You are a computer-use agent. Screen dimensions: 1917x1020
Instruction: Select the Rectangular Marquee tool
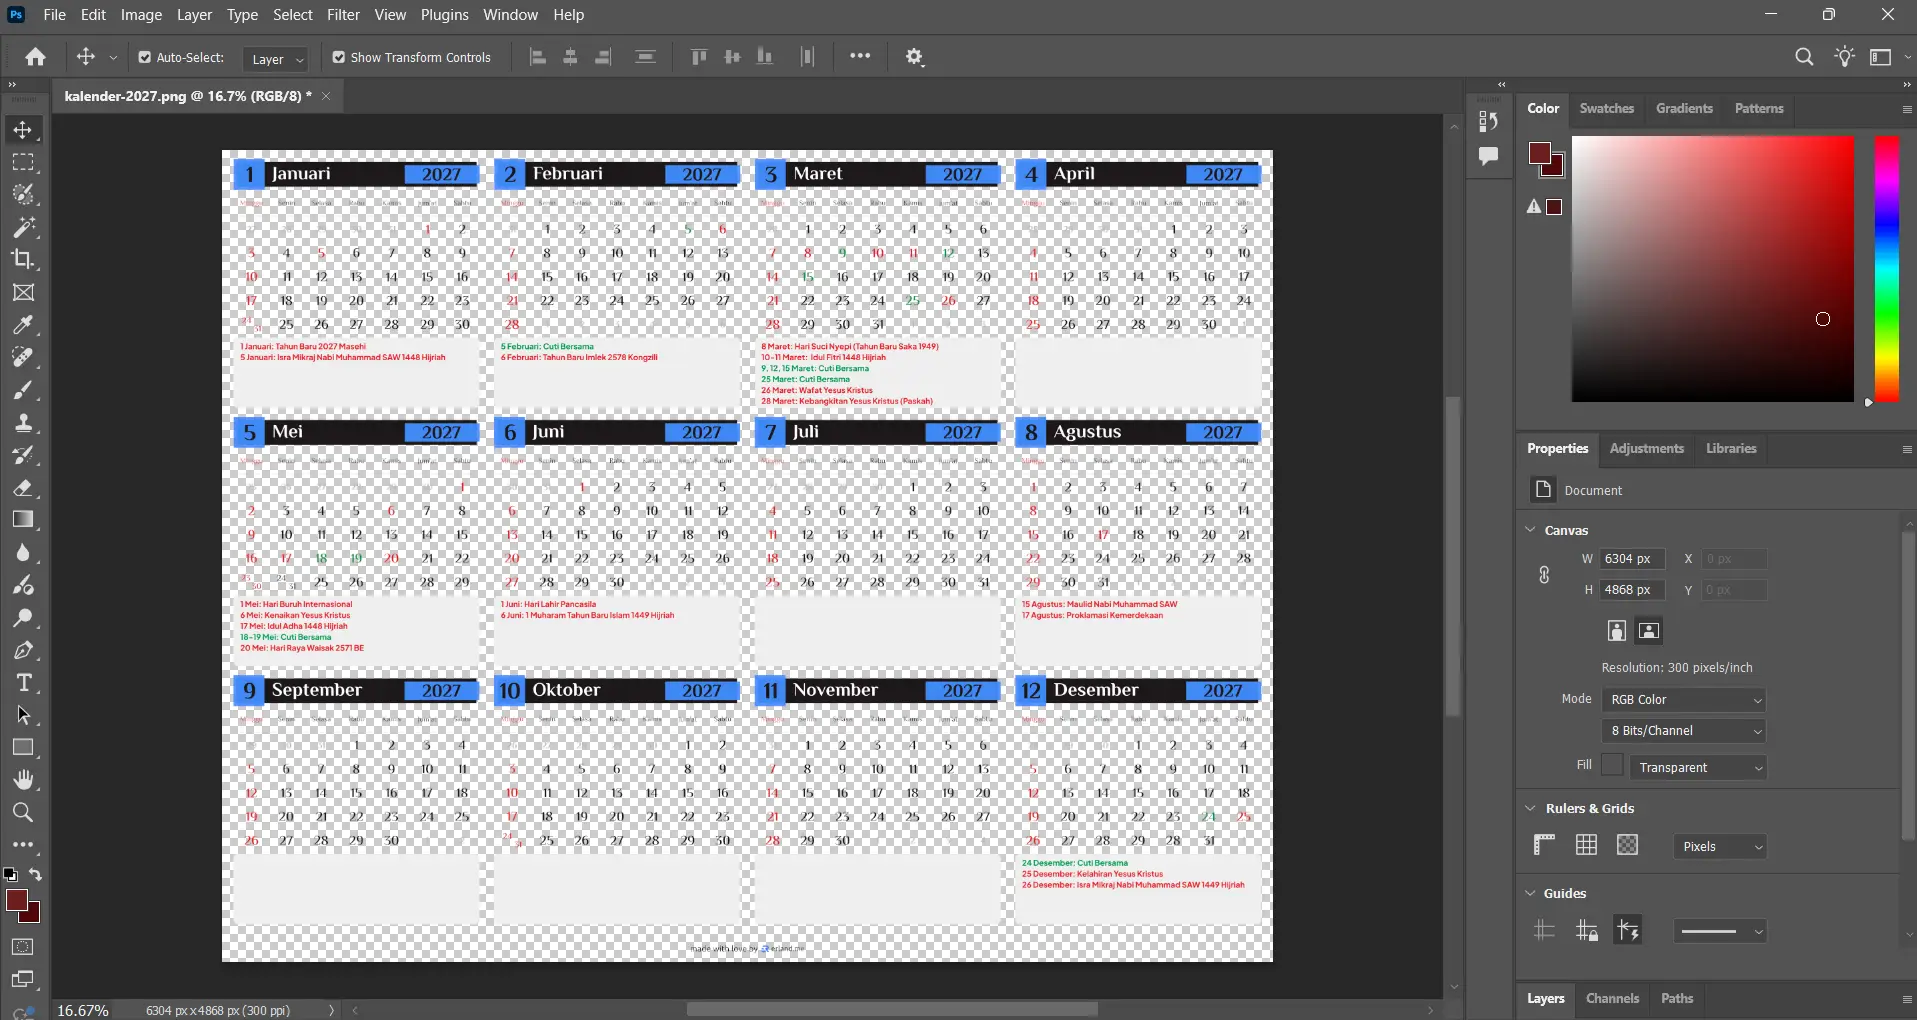23,162
